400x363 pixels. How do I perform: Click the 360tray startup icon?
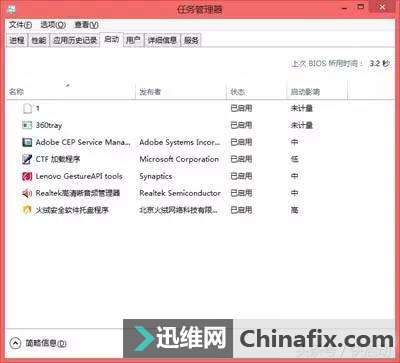pos(27,125)
